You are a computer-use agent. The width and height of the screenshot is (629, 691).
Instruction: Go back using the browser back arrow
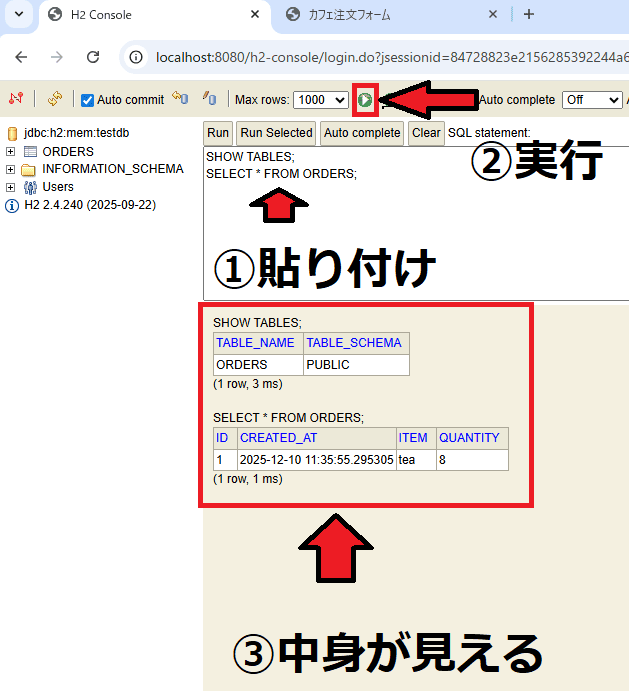[x=22, y=57]
